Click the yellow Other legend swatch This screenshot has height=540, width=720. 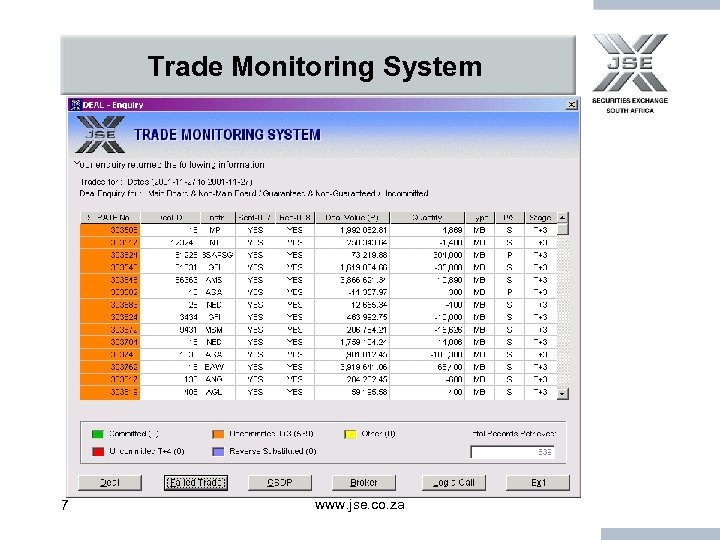(x=350, y=434)
